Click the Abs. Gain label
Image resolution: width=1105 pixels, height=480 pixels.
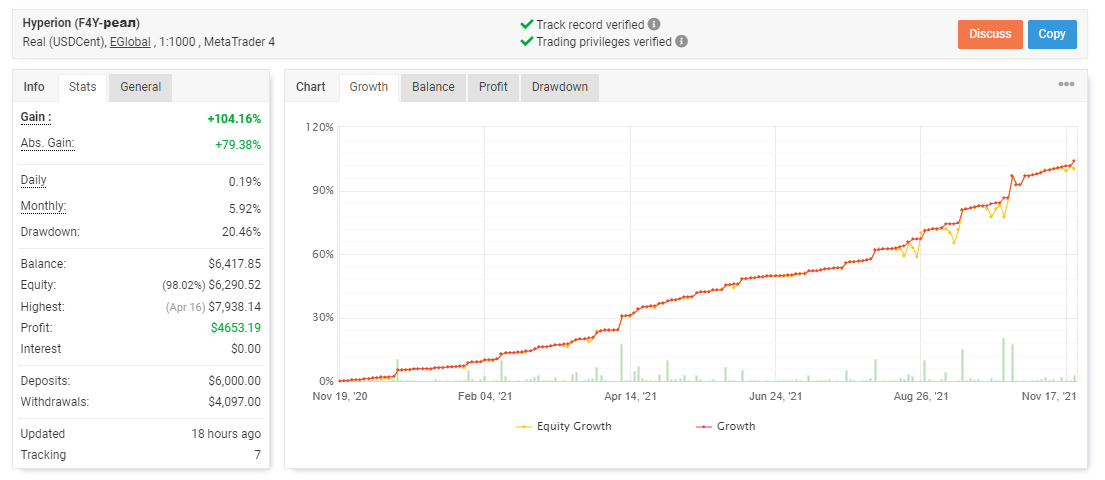point(47,144)
